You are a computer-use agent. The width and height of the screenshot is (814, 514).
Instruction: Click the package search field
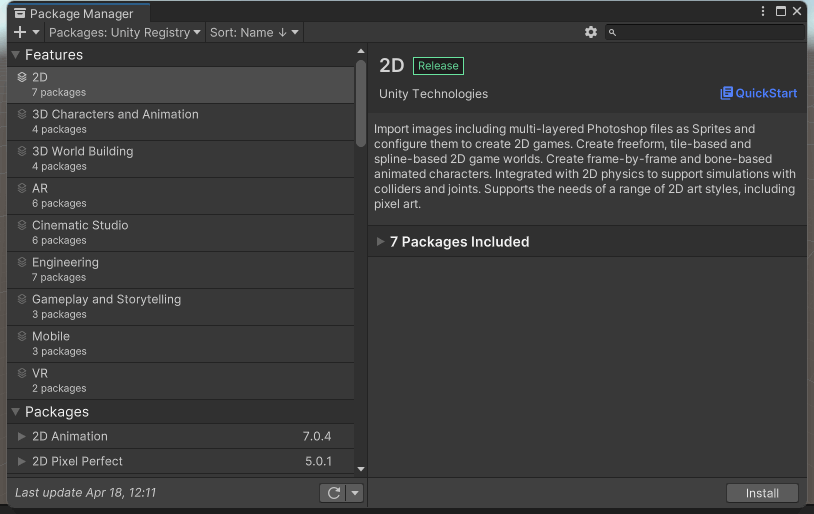(x=705, y=32)
